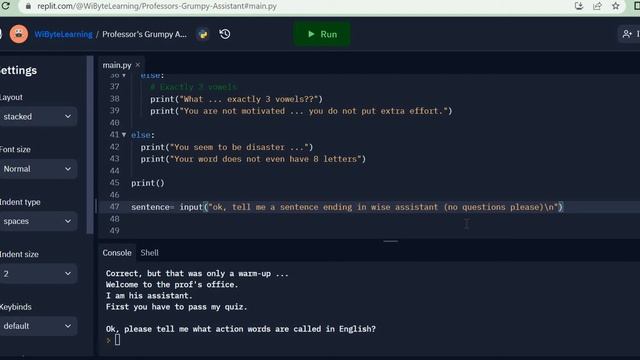Click the 'Exactly 3 vowels' comment line
The height and width of the screenshot is (360, 640).
click(193, 87)
